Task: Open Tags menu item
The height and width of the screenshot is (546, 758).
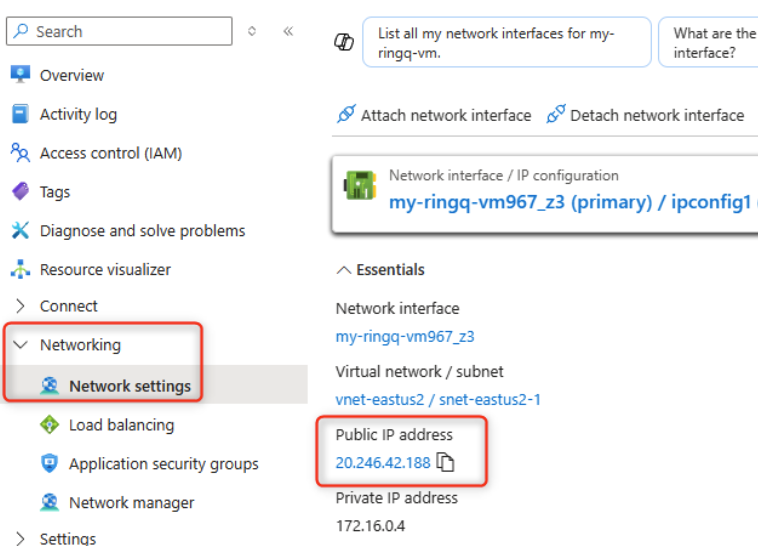Action: tap(55, 192)
